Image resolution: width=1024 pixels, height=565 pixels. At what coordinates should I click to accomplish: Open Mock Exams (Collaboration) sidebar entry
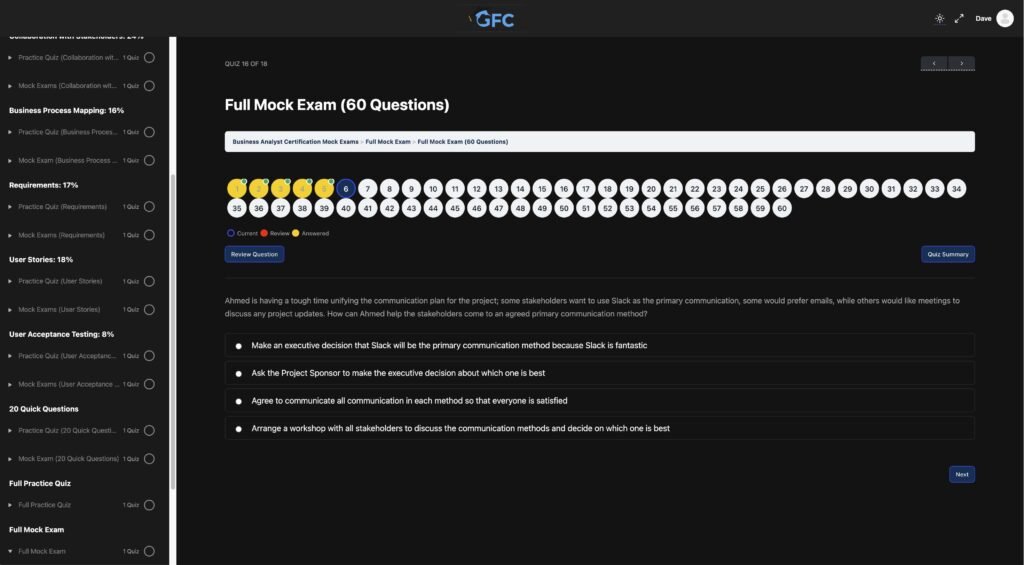(67, 86)
